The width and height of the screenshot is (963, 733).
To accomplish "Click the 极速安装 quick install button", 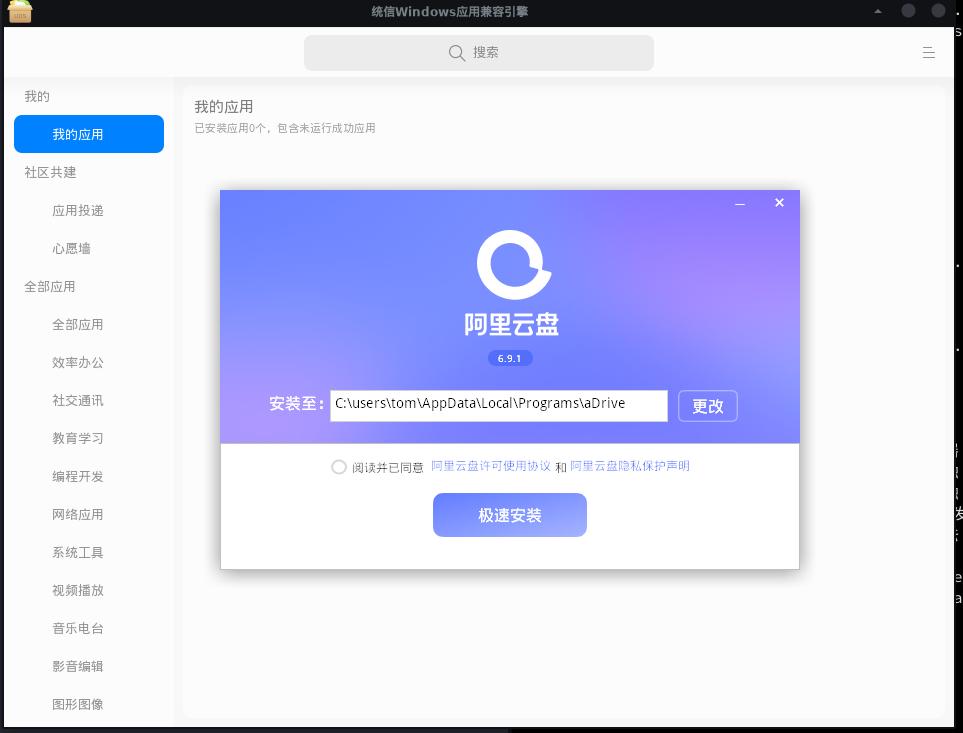I will tap(510, 515).
